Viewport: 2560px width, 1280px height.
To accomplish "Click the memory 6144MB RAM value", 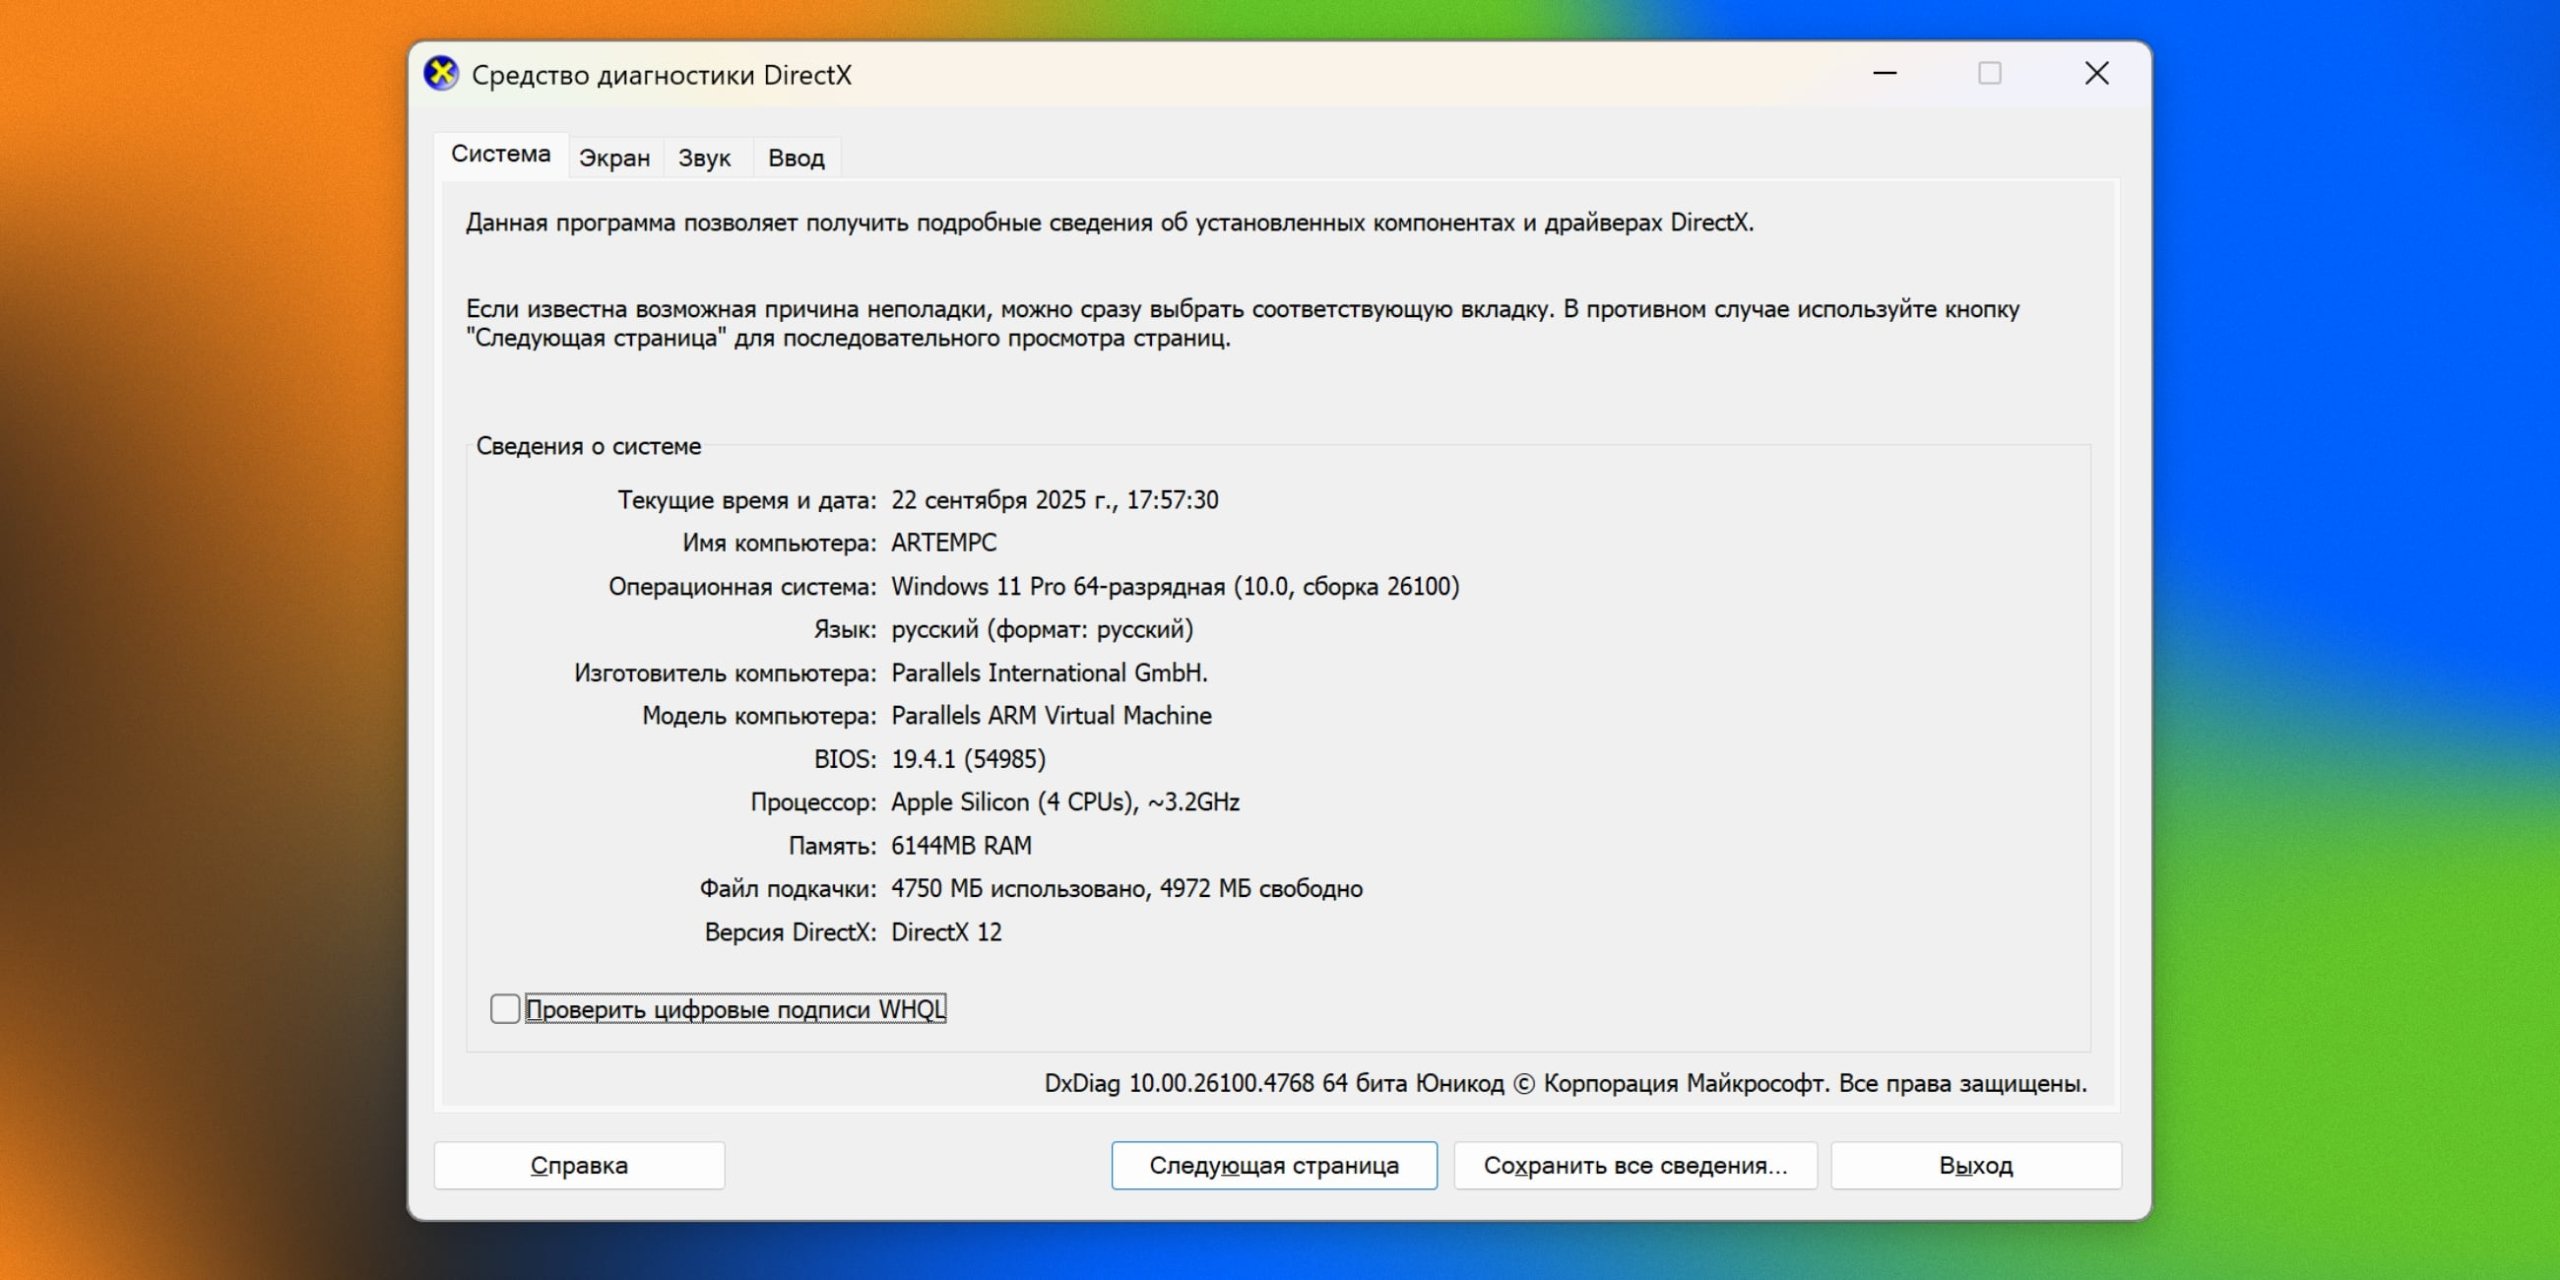I will (963, 845).
